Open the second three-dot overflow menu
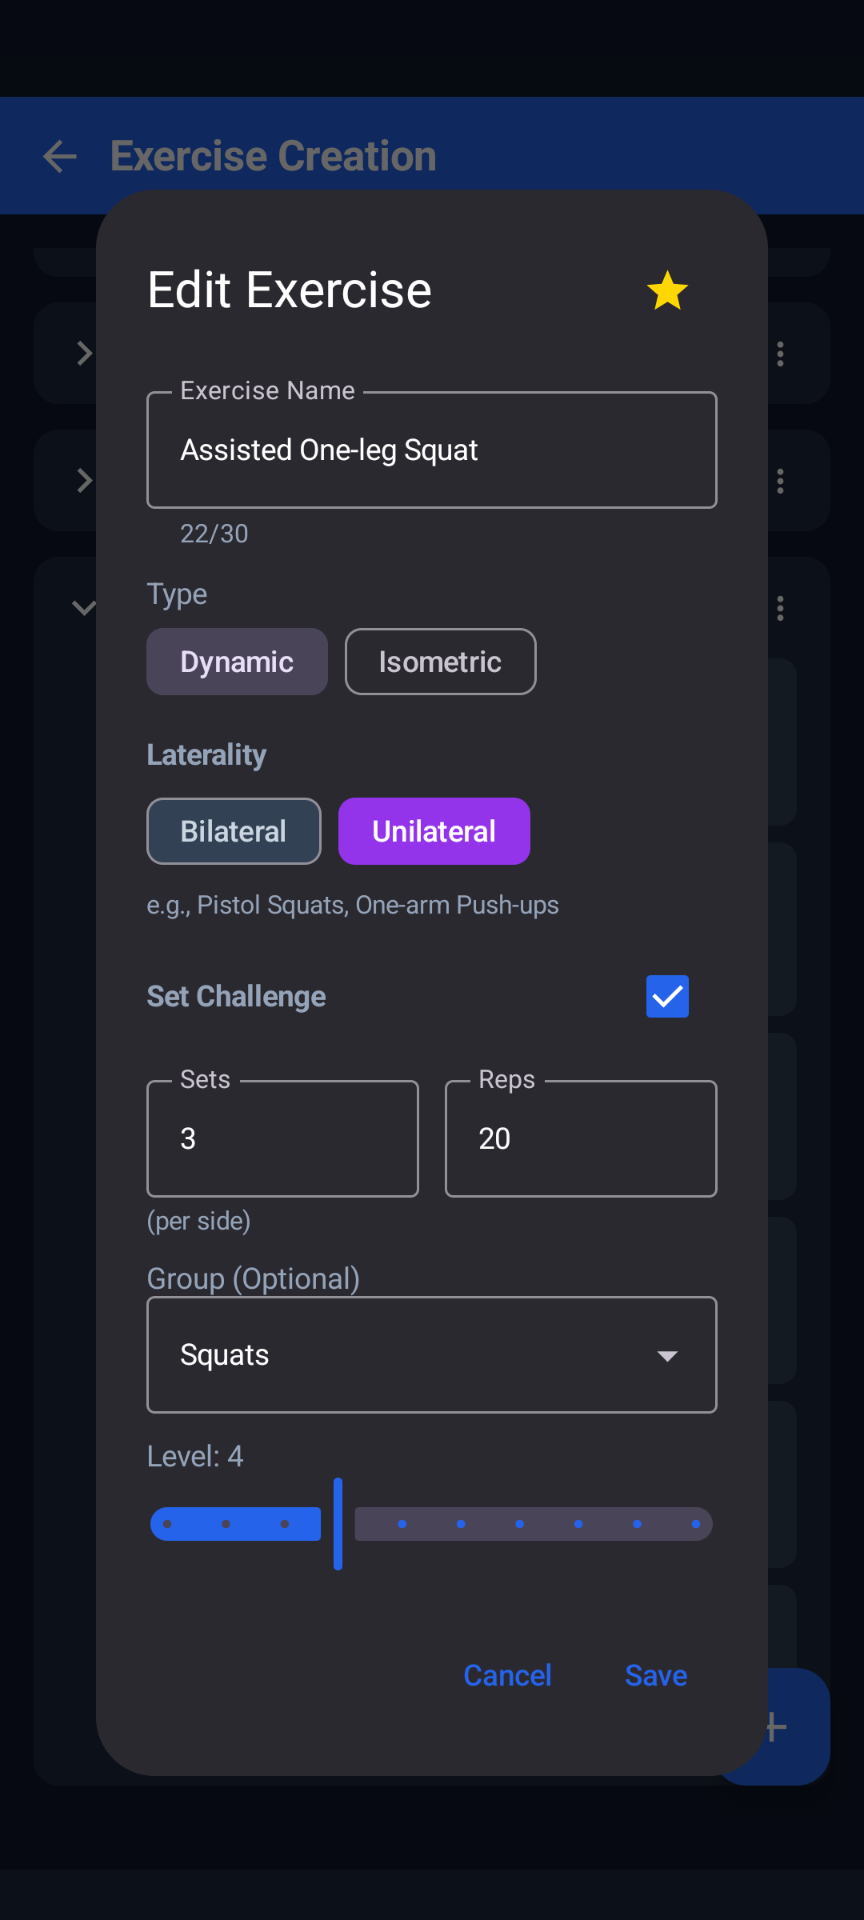The image size is (864, 1920). [780, 482]
